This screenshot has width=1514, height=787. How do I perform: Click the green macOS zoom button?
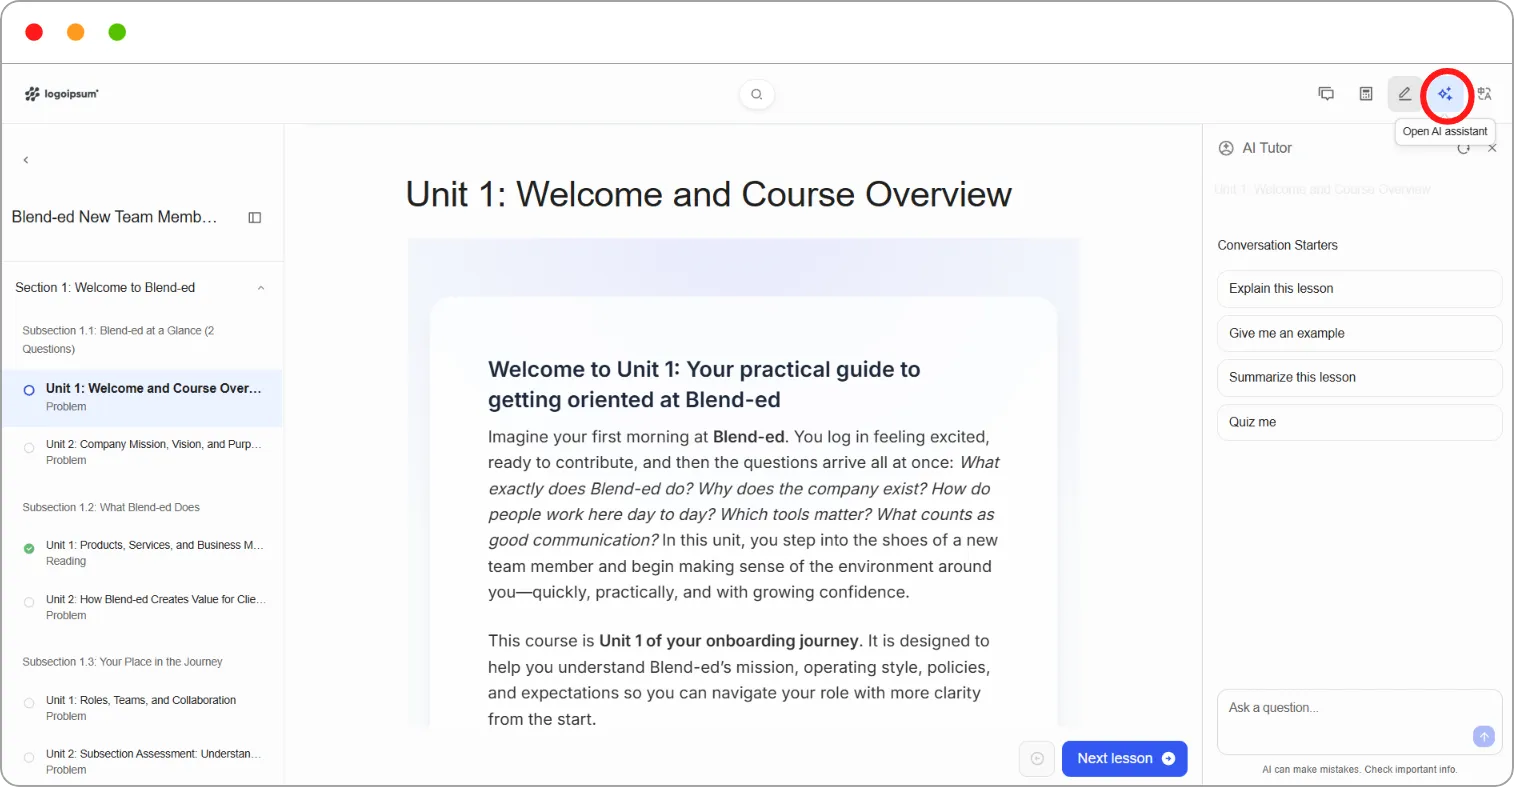pos(117,32)
